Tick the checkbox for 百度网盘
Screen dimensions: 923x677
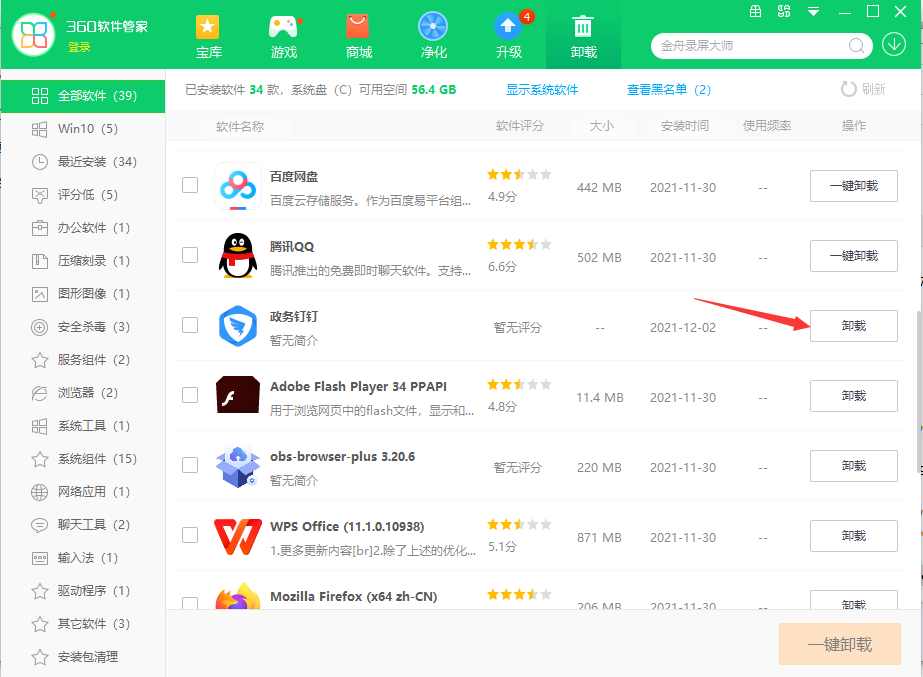pos(190,185)
